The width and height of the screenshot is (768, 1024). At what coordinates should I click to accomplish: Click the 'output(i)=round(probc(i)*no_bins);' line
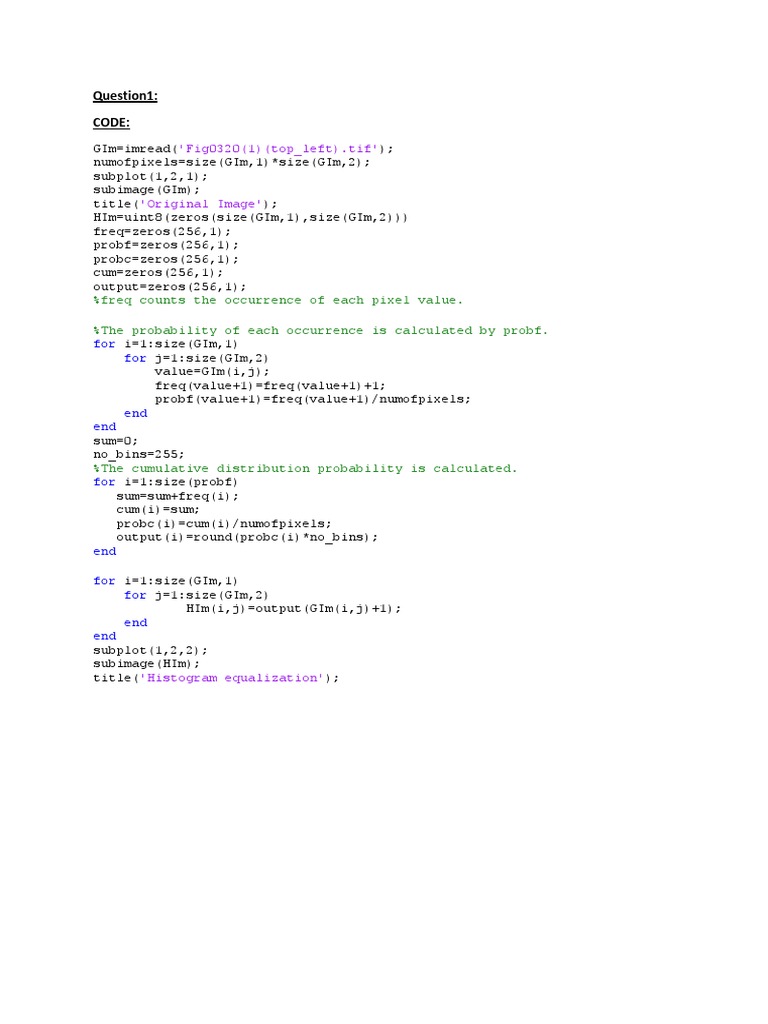247,537
